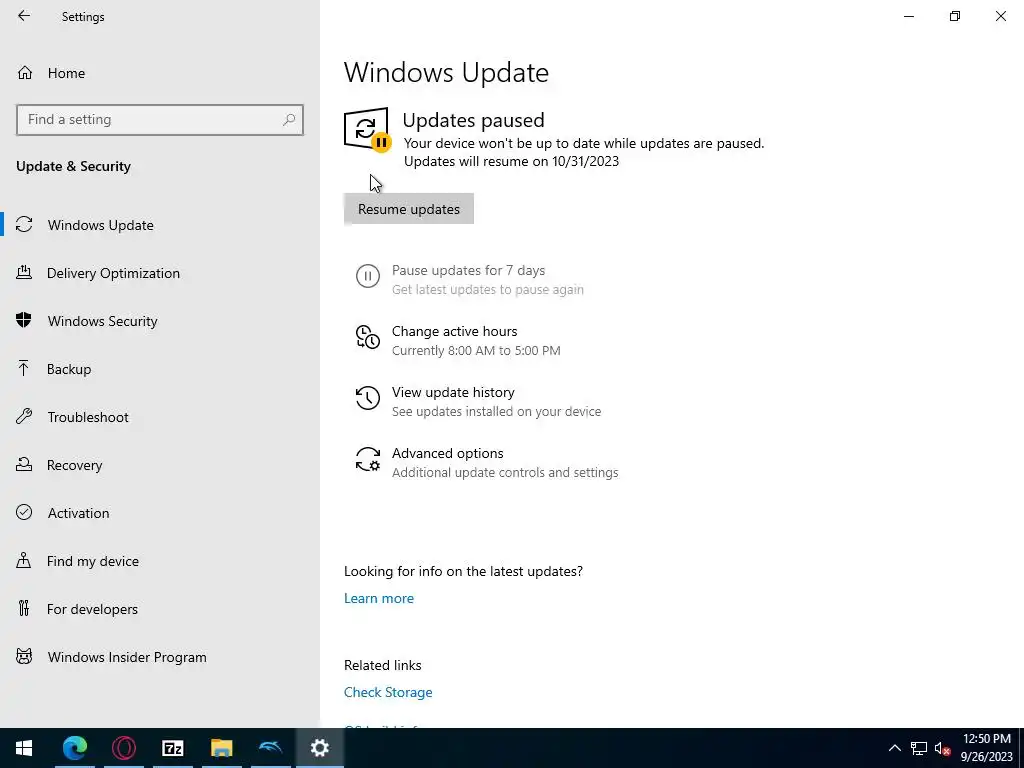Click the Settings gear in taskbar
This screenshot has height=768, width=1024.
pos(320,748)
